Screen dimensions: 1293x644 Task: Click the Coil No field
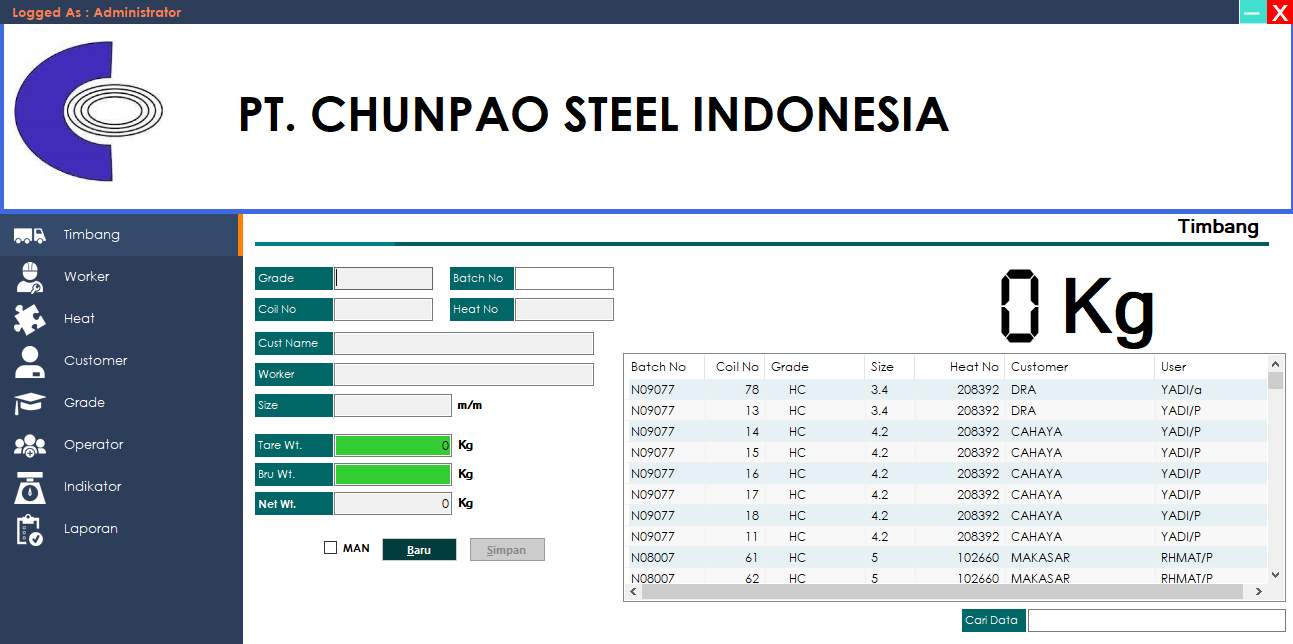383,309
